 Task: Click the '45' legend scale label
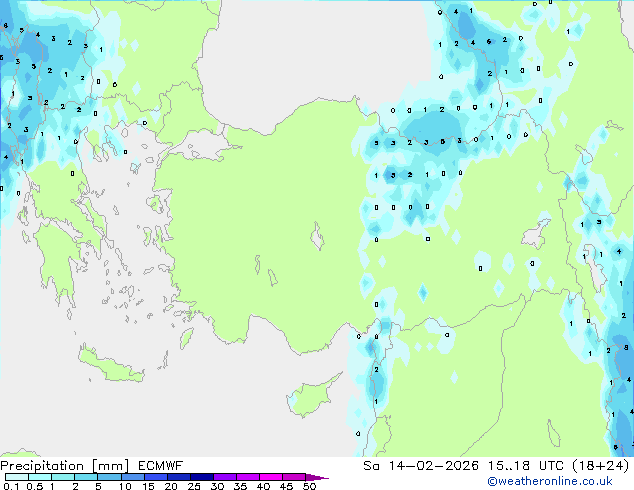tap(286, 486)
